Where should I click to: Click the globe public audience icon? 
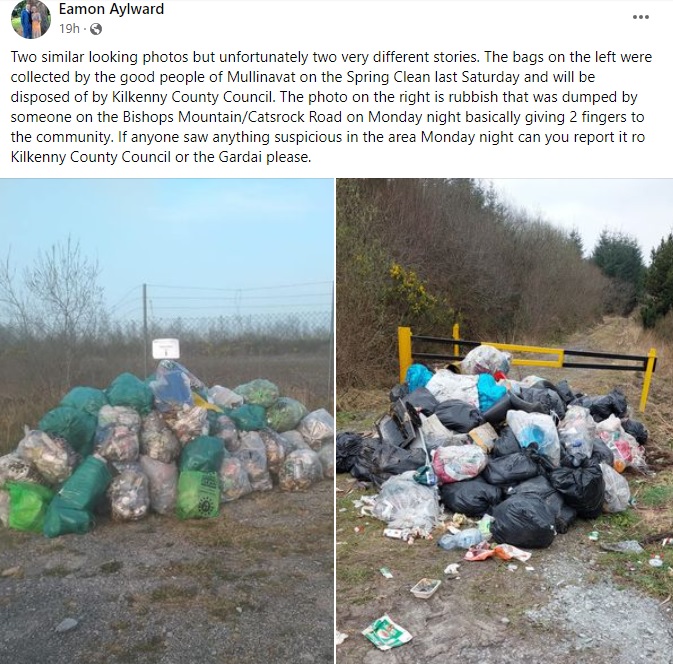(96, 29)
